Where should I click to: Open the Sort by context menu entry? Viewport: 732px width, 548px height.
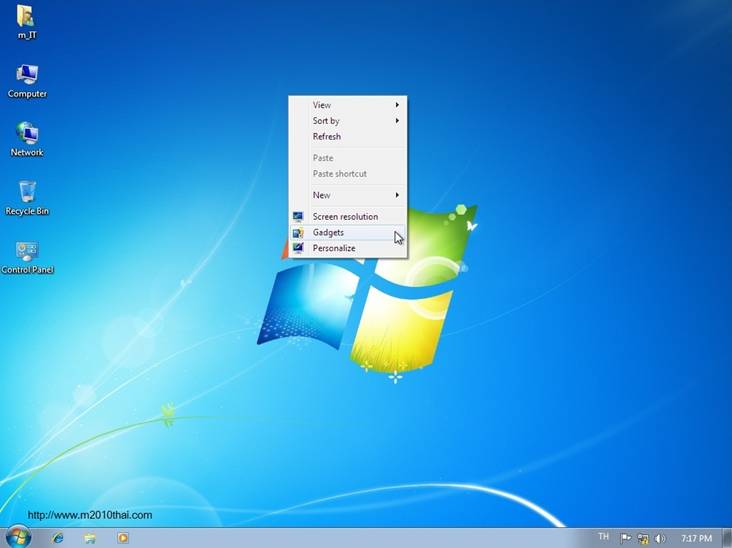tap(348, 121)
